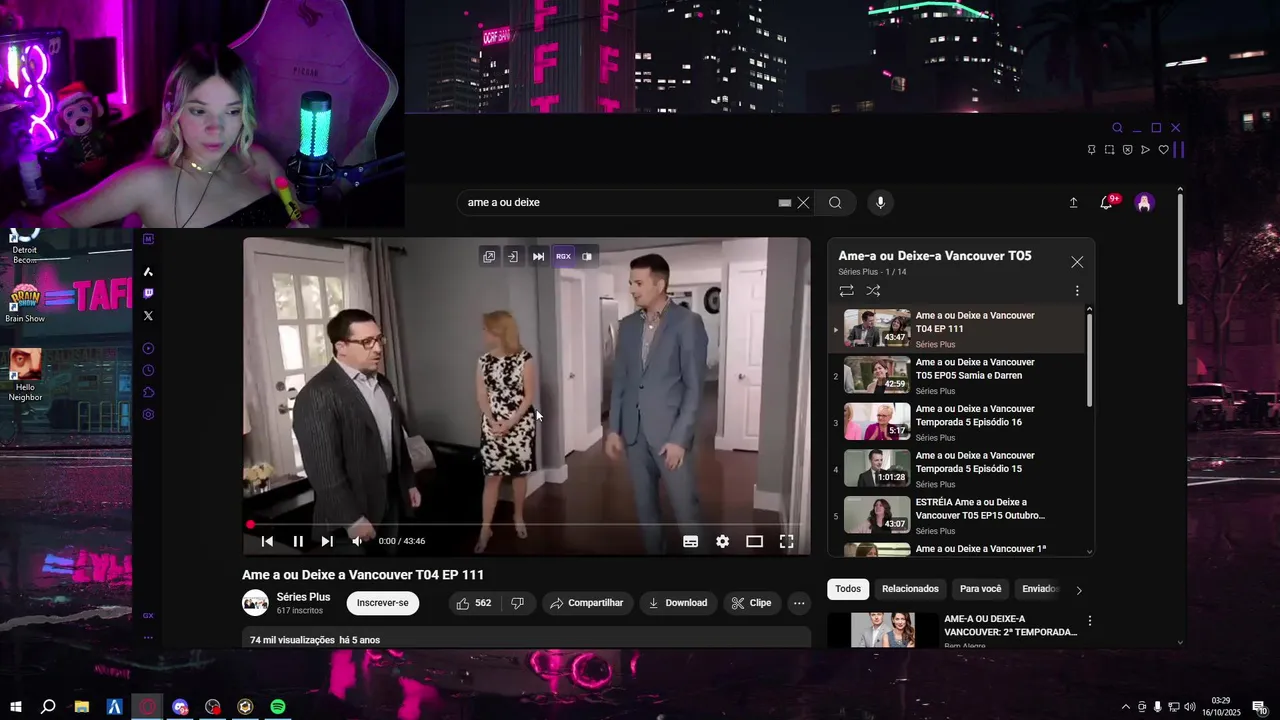Clear the search text with the X icon

tap(803, 203)
